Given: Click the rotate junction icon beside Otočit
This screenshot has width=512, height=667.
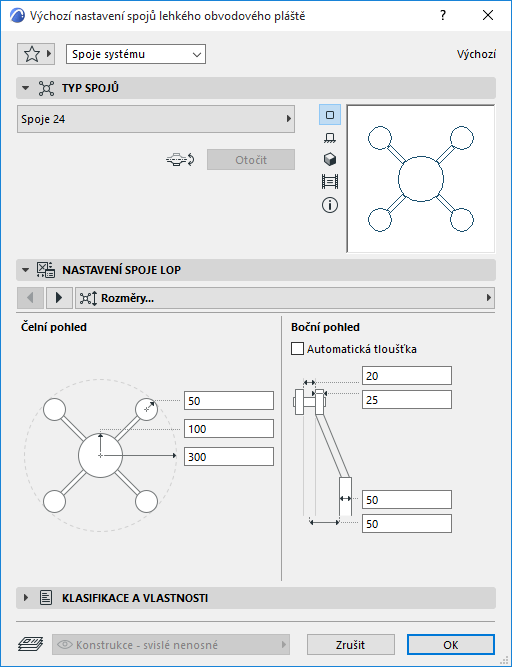Looking at the screenshot, I should [180, 160].
